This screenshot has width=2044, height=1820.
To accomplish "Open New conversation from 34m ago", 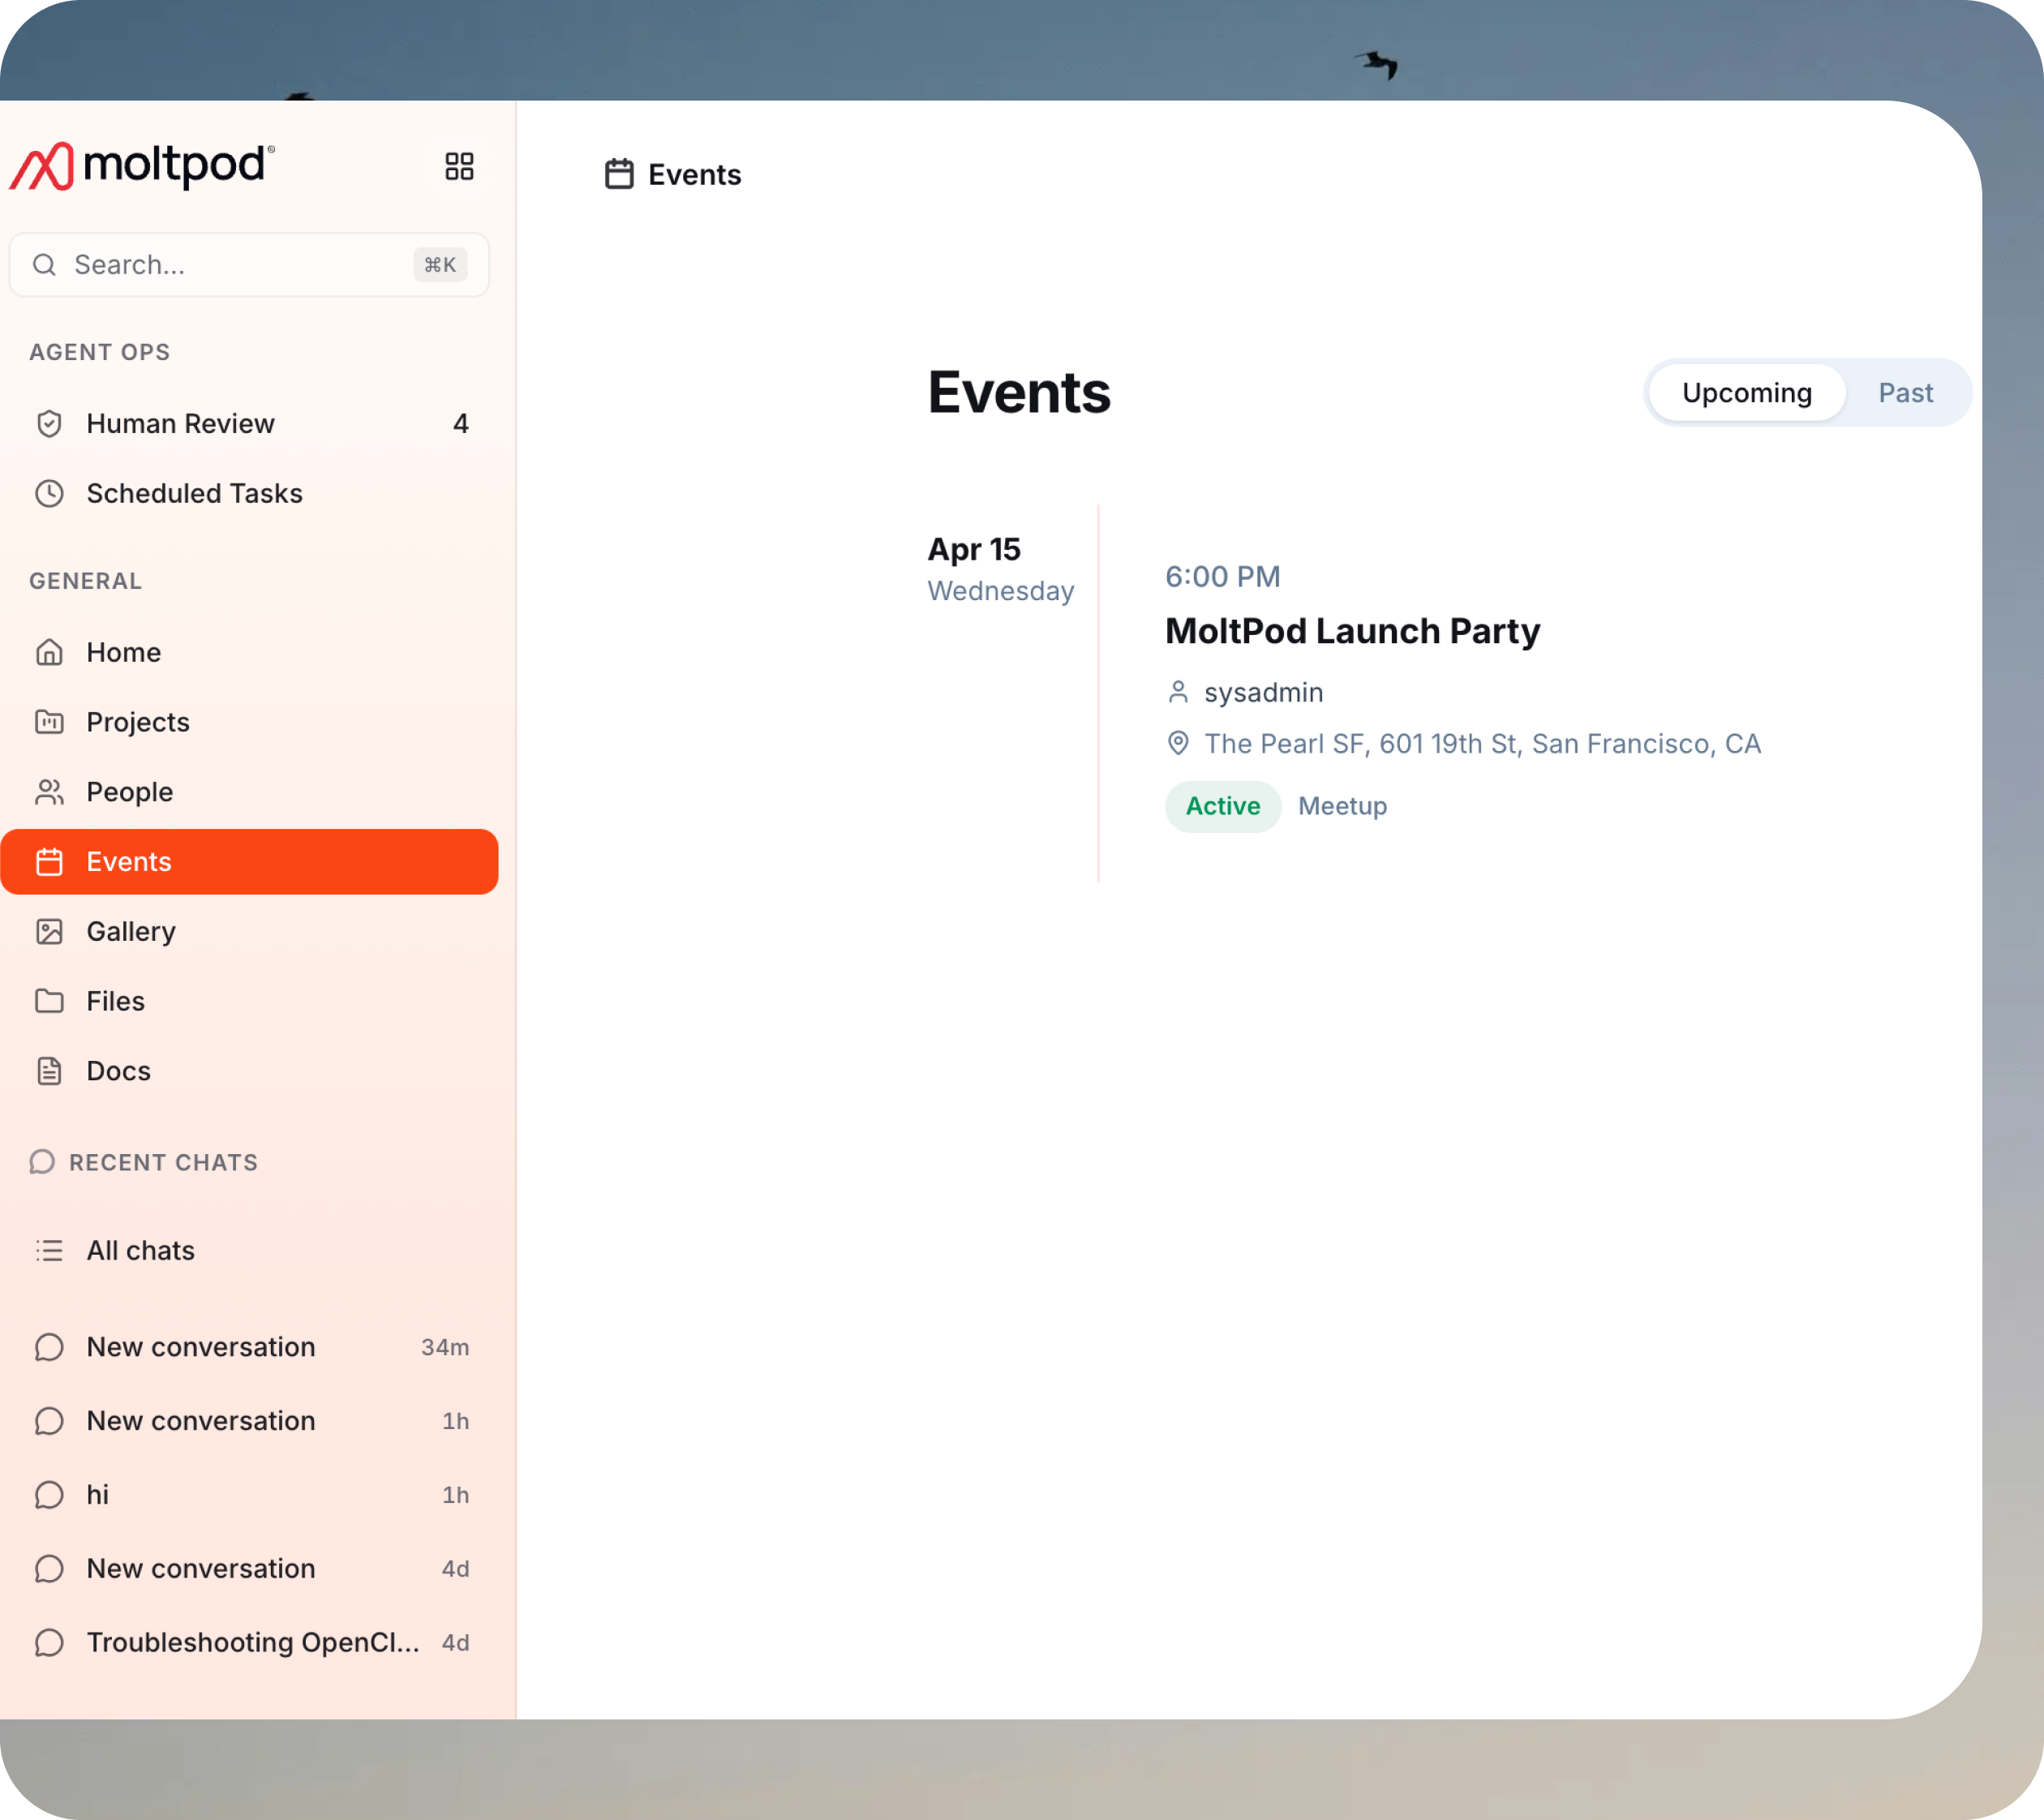I will tap(249, 1348).
